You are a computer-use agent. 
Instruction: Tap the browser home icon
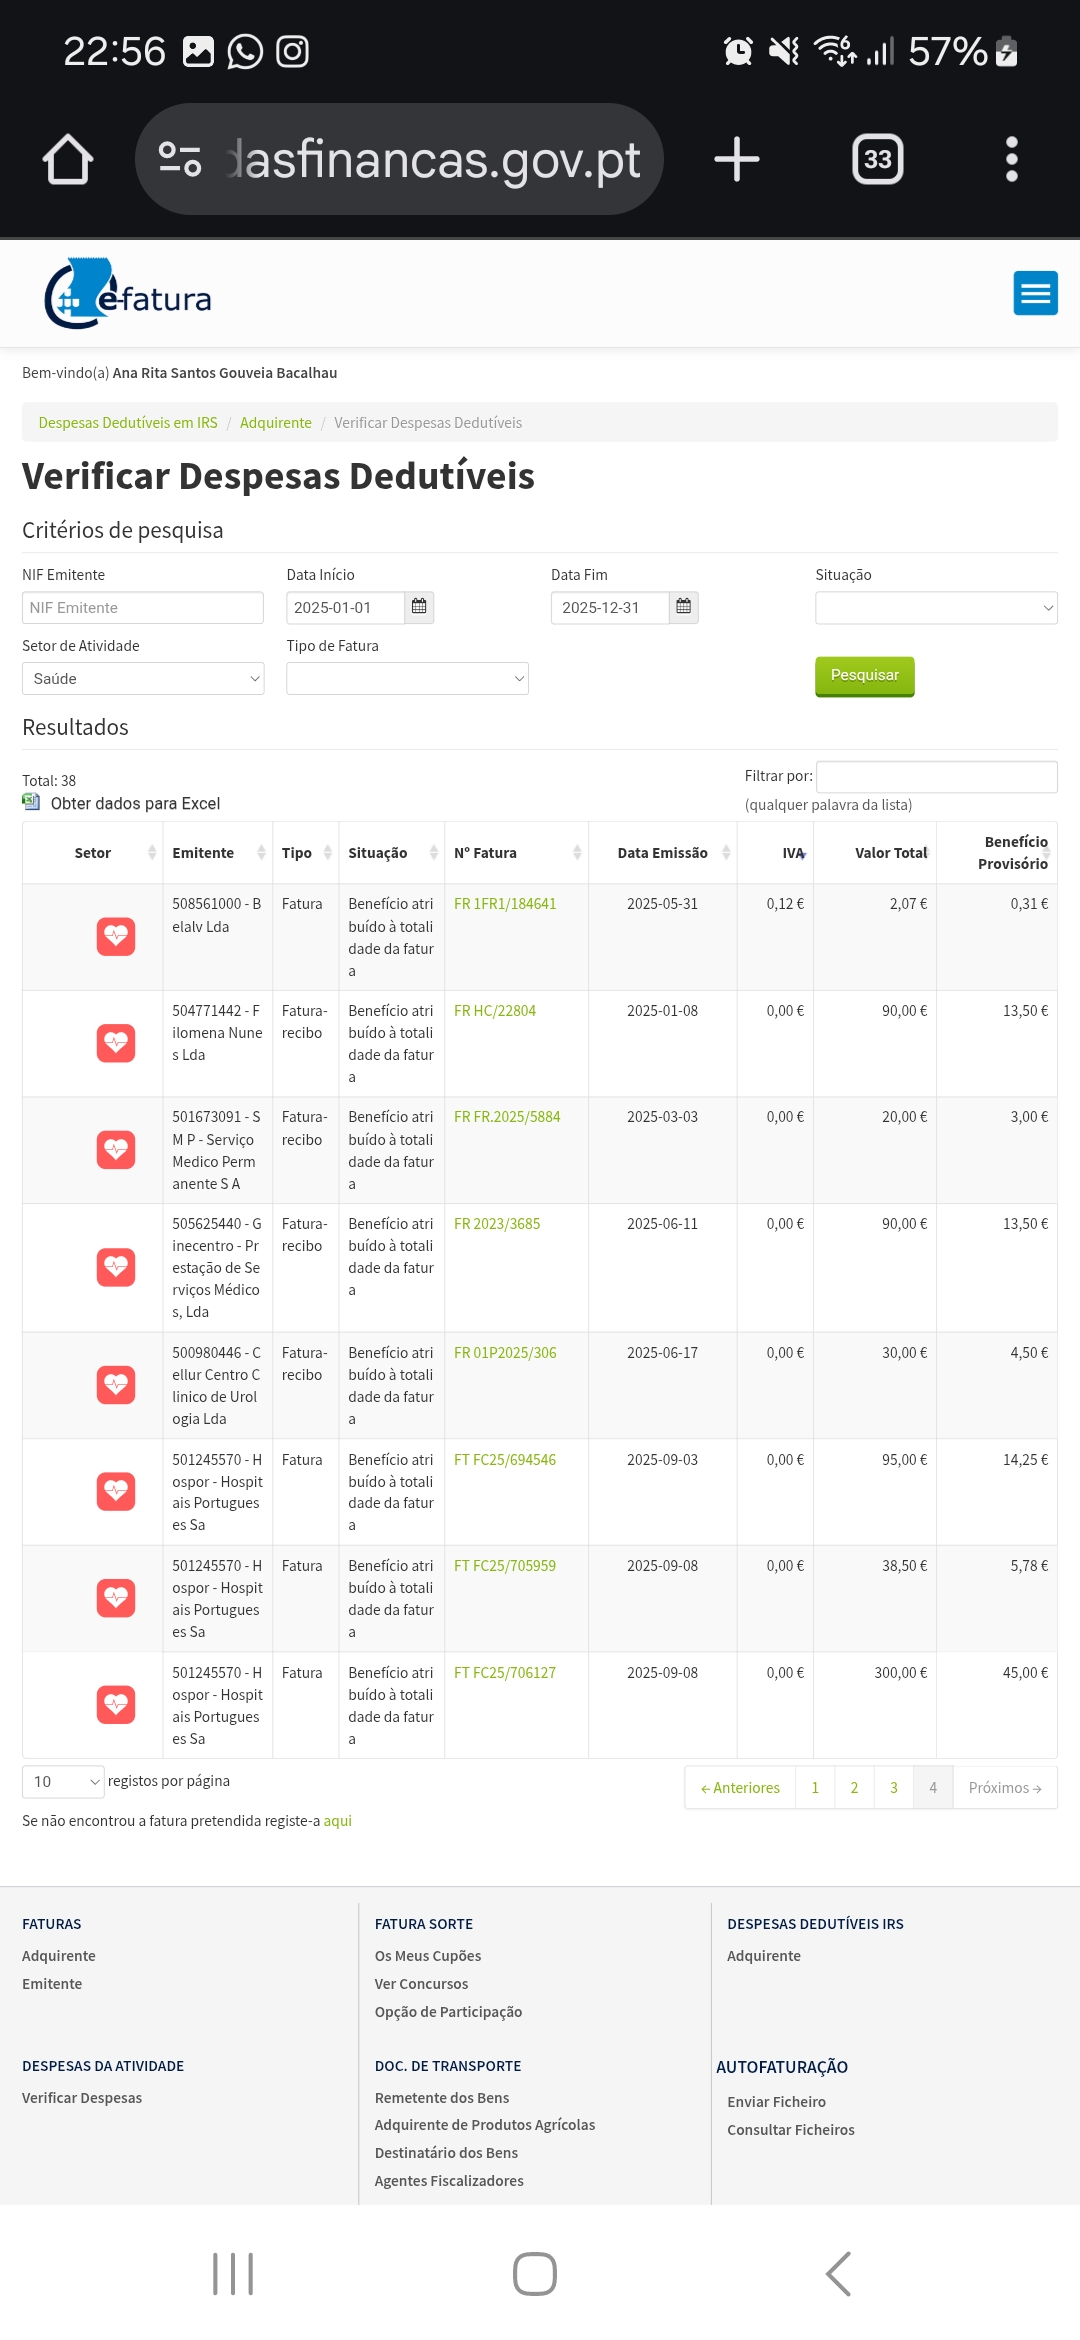point(68,159)
